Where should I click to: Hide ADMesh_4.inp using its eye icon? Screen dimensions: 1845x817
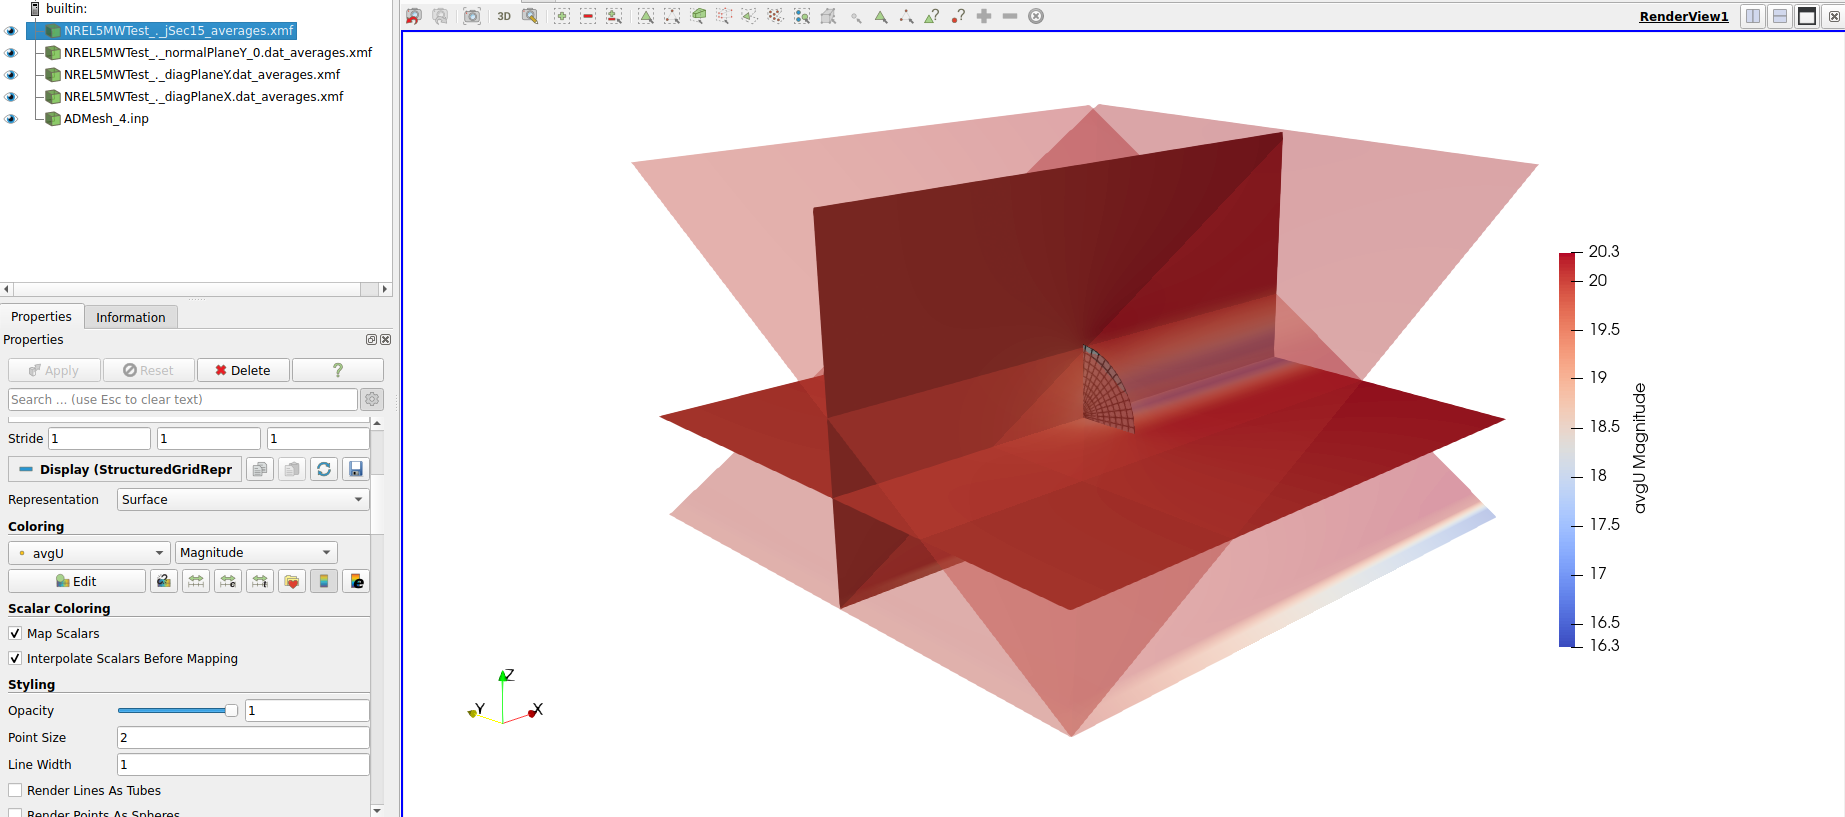coord(11,119)
